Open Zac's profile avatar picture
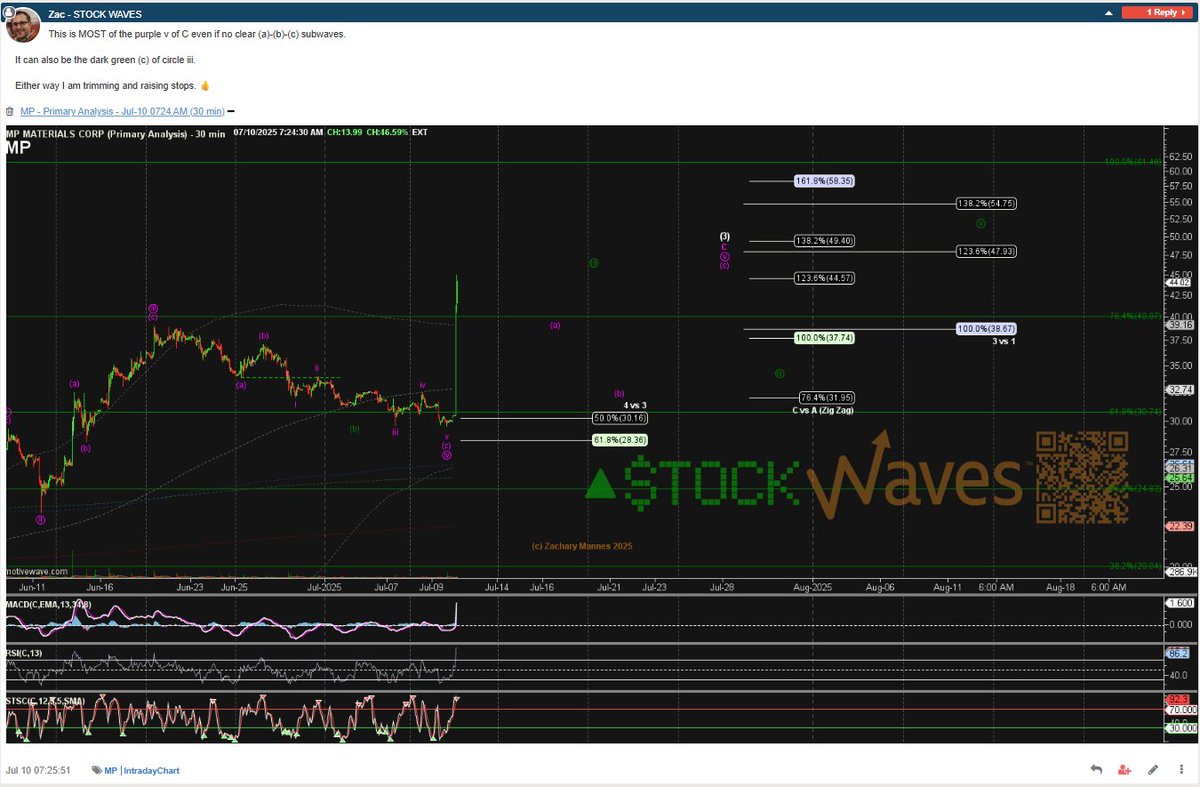The width and height of the screenshot is (1200, 787). [23, 26]
